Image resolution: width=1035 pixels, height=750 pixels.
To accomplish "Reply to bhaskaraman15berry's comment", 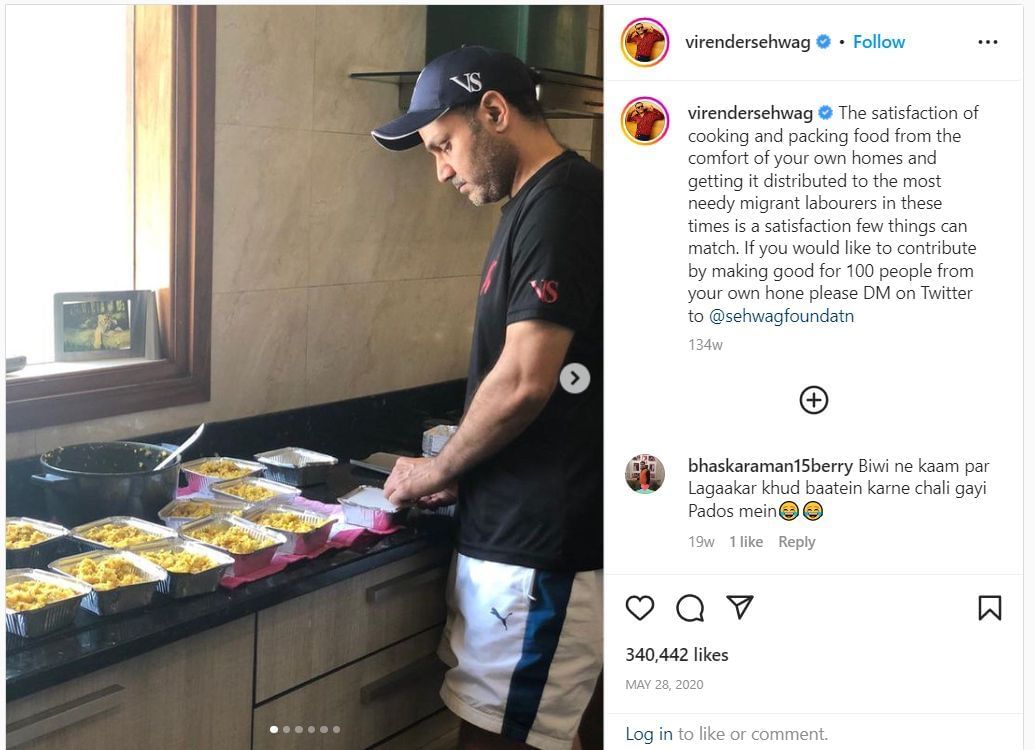I will (x=797, y=542).
